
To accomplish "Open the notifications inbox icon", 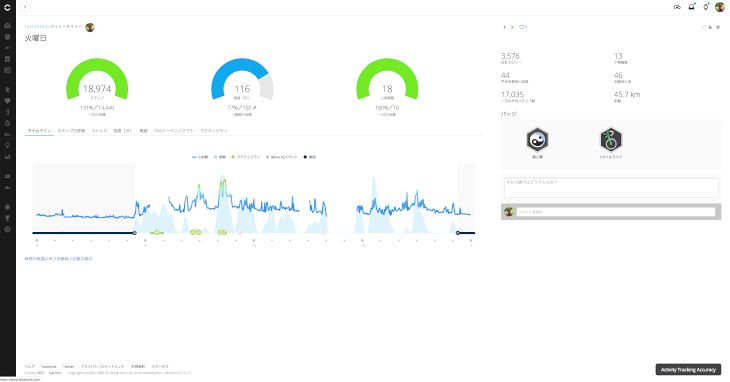I will [691, 7].
